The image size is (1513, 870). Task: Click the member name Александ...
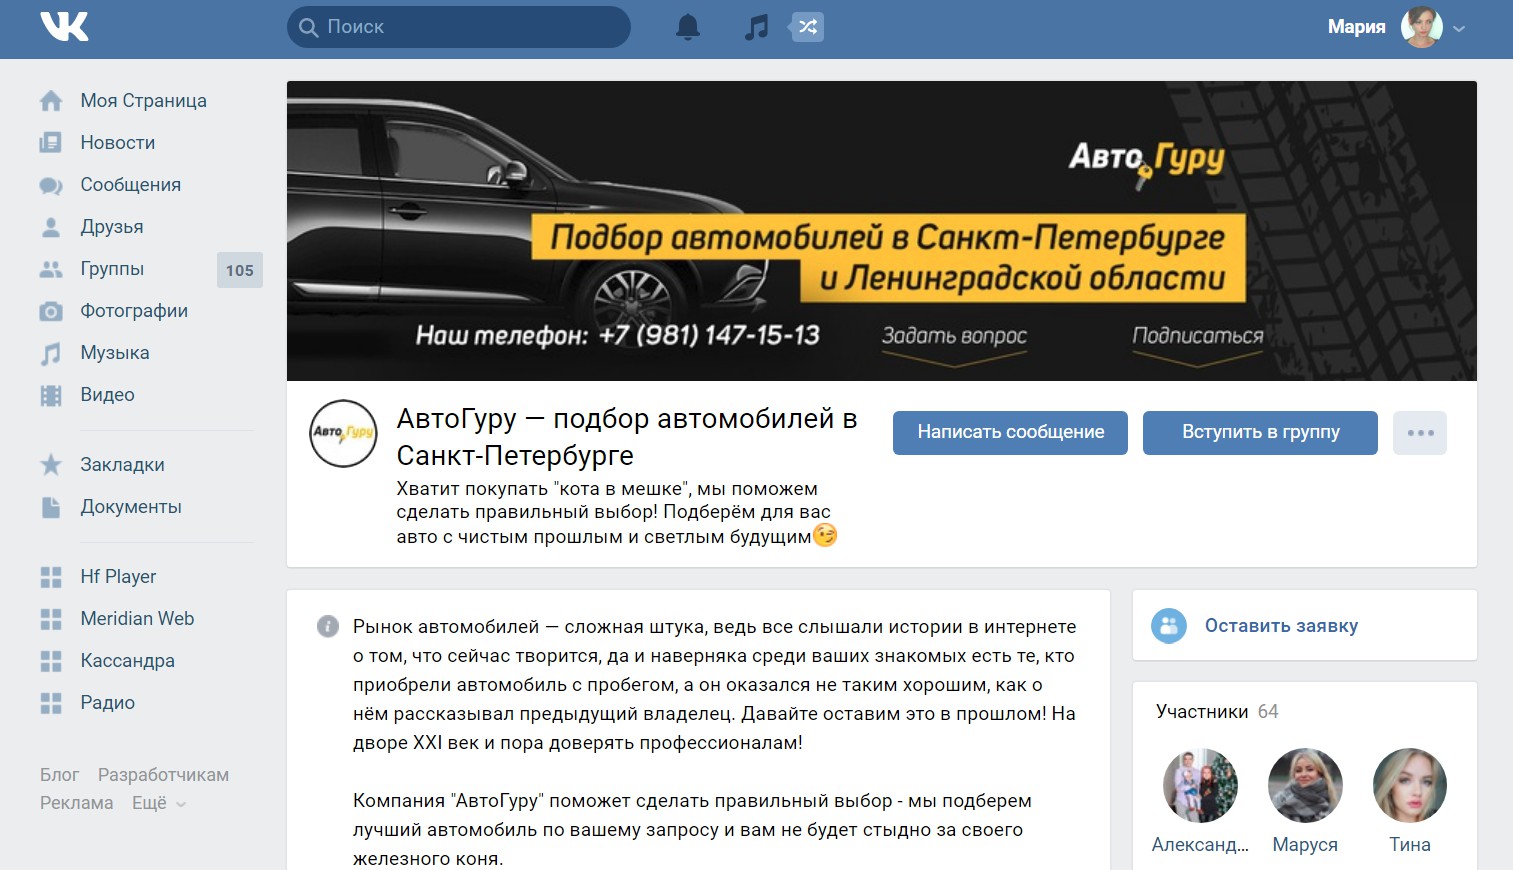point(1200,845)
